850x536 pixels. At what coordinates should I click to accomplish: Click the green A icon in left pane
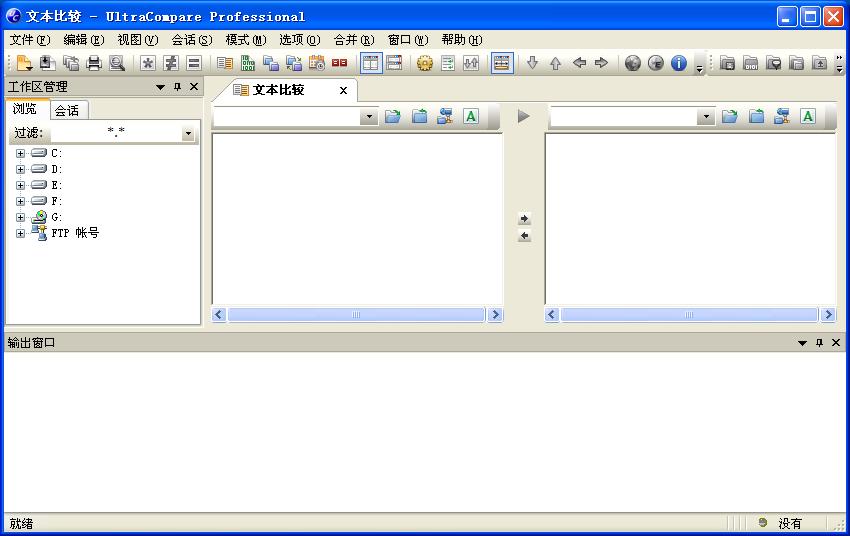click(471, 116)
